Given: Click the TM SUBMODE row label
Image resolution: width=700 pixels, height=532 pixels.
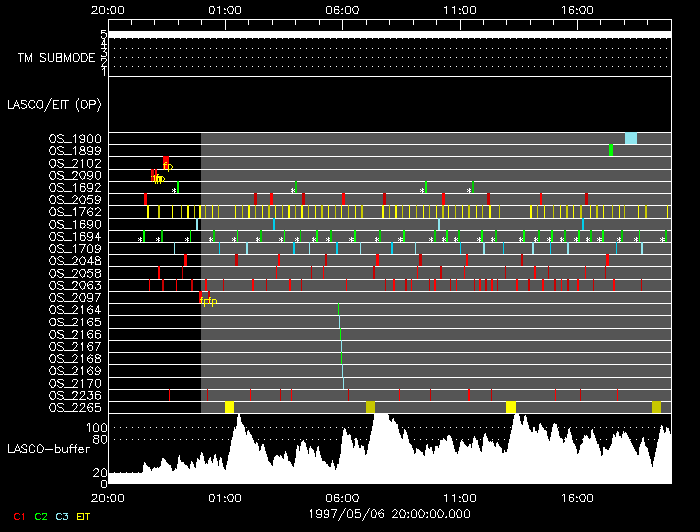Looking at the screenshot, I should point(57,58).
